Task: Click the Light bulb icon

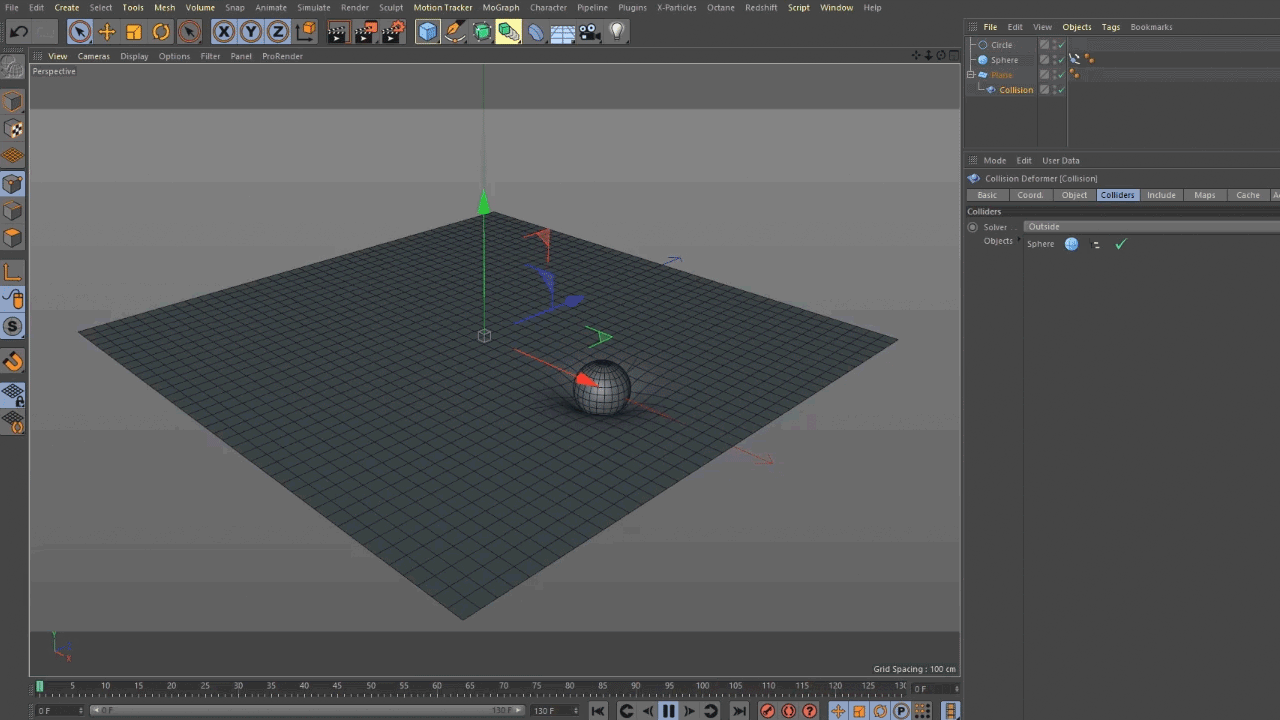Action: 617,32
